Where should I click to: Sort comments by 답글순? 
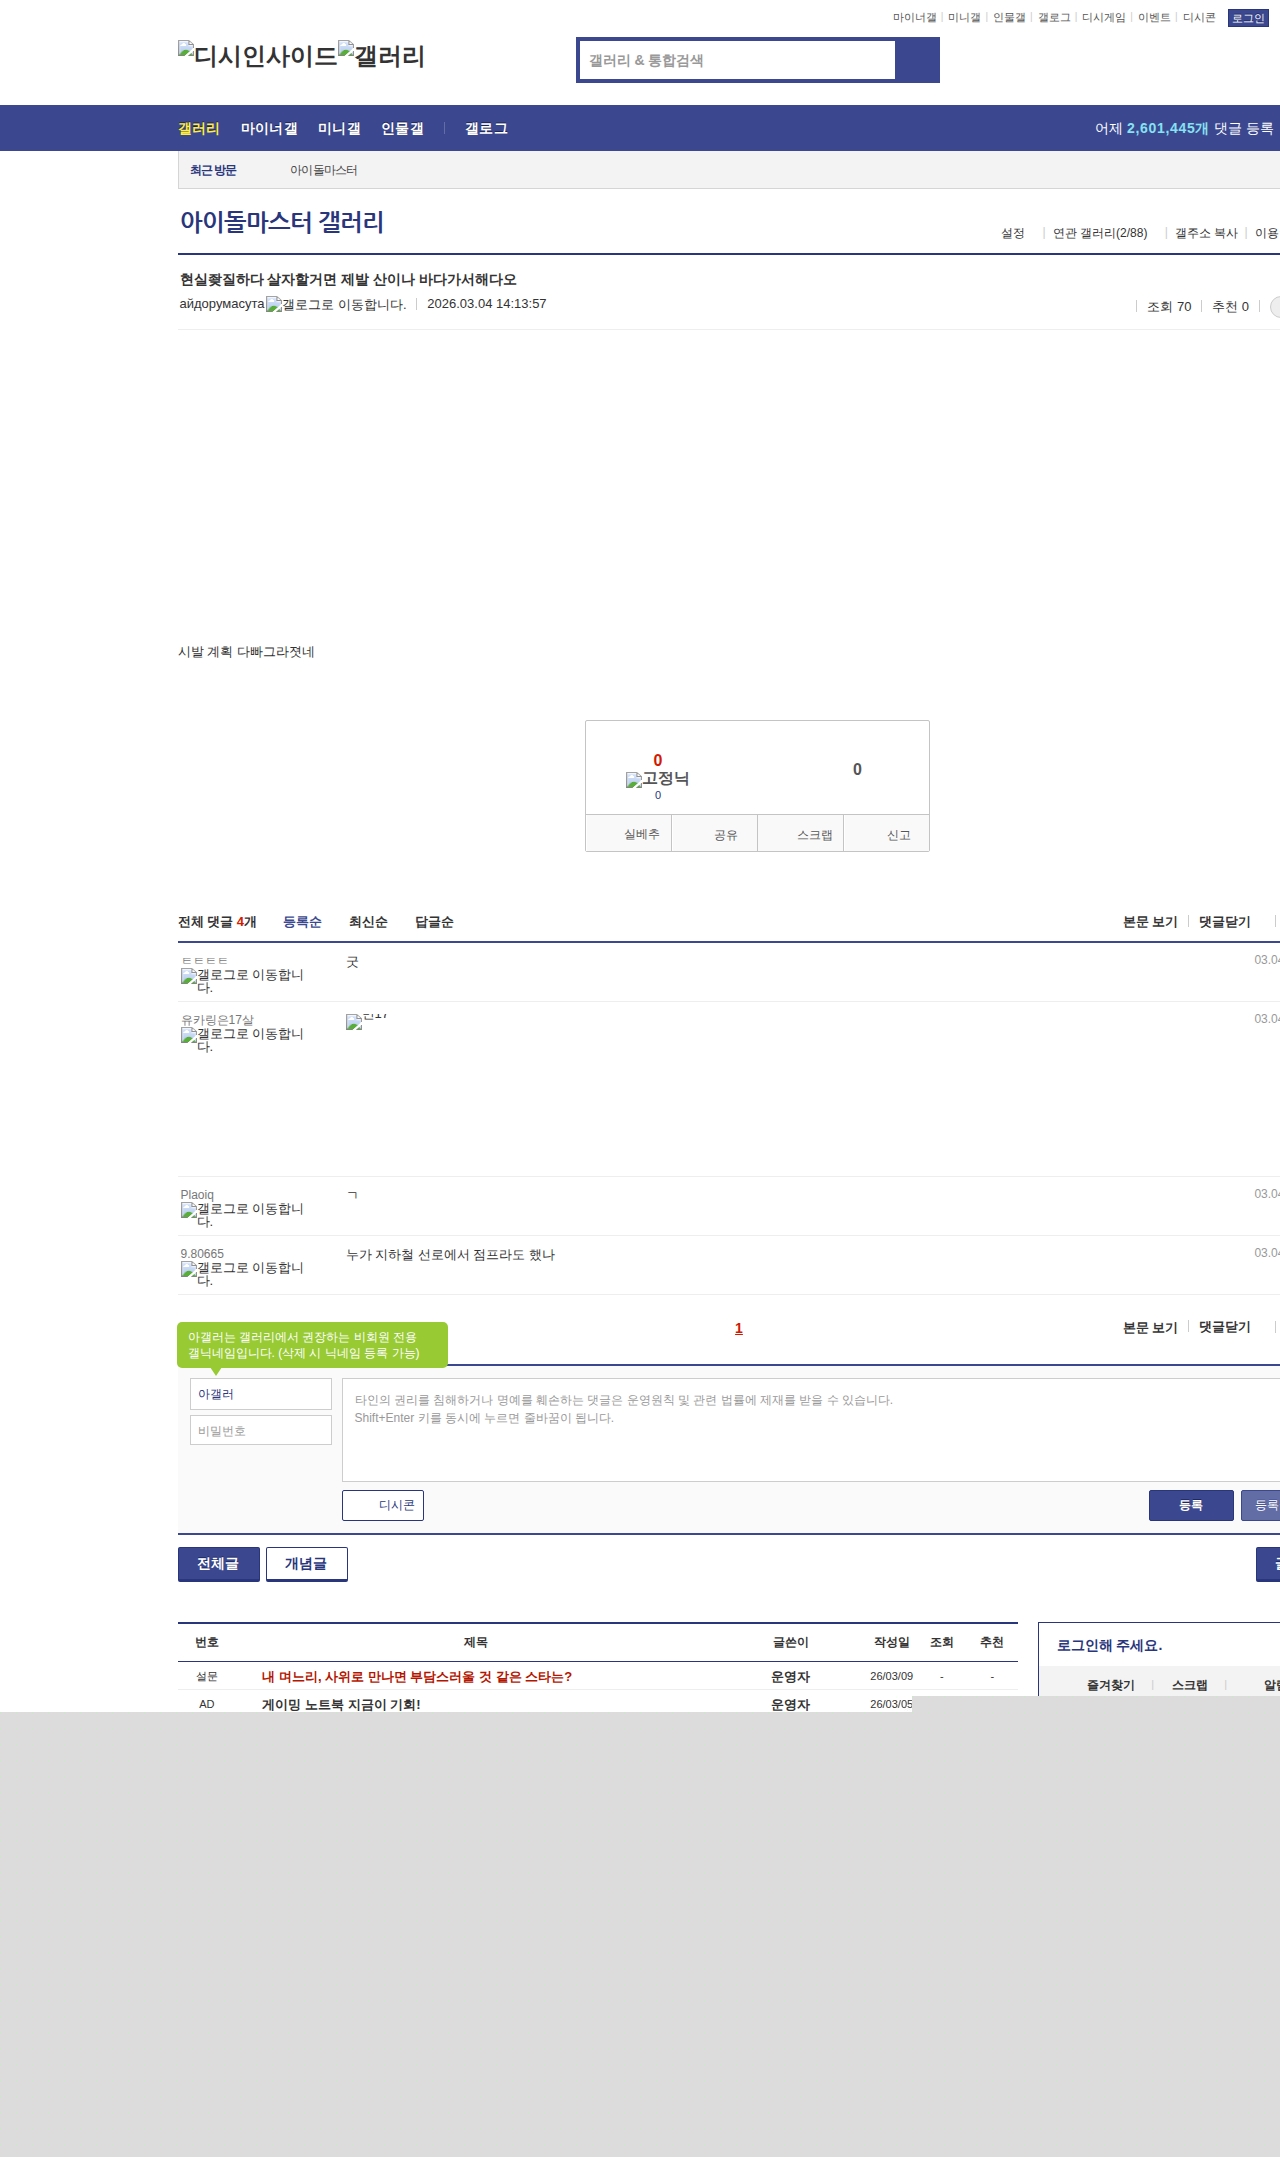click(434, 922)
